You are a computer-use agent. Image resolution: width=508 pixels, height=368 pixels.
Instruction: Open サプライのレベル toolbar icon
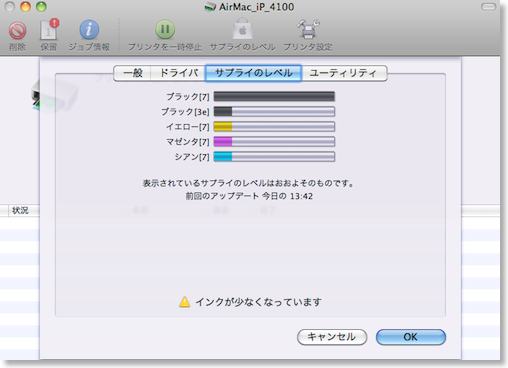coord(243,29)
